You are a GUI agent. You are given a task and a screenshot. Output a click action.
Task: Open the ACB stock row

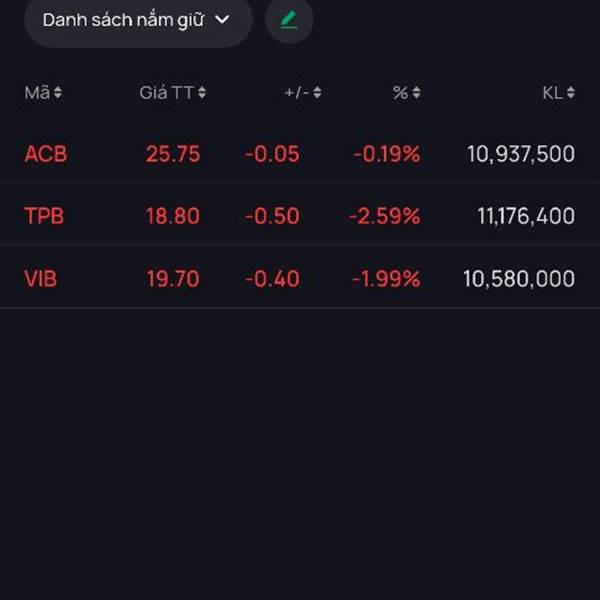[x=300, y=154]
